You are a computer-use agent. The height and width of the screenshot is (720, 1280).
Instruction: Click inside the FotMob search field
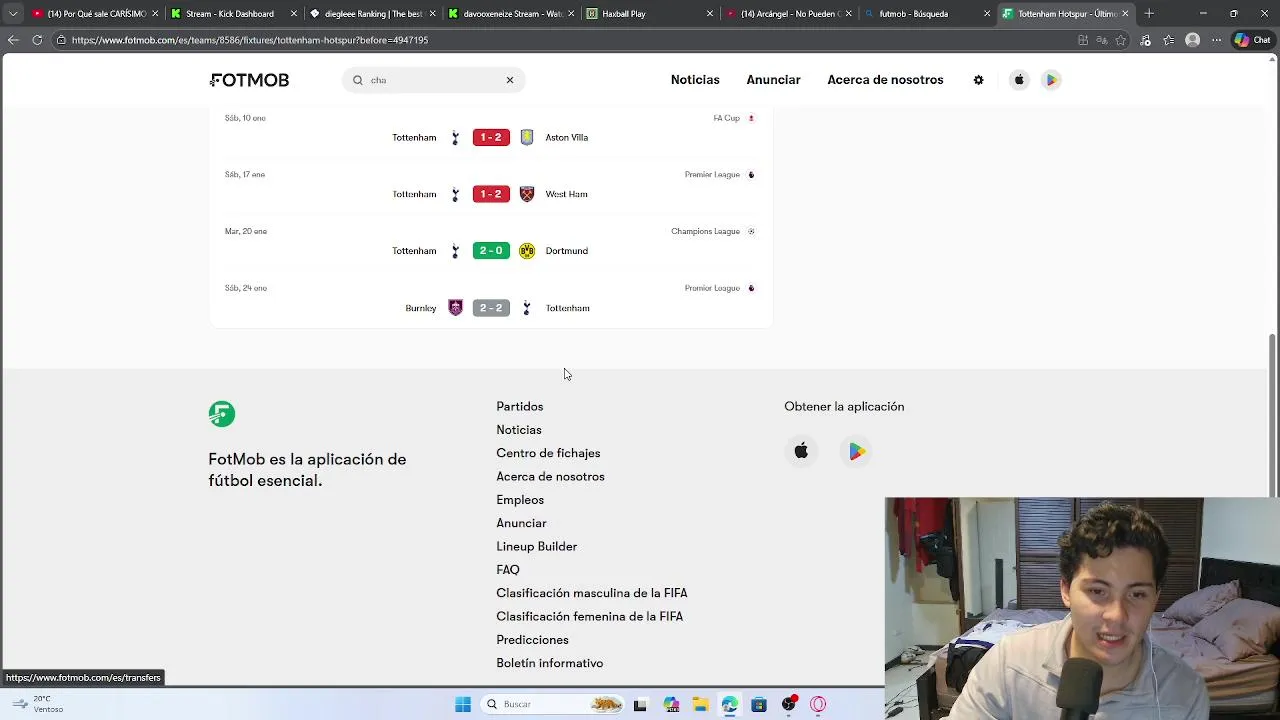[434, 80]
